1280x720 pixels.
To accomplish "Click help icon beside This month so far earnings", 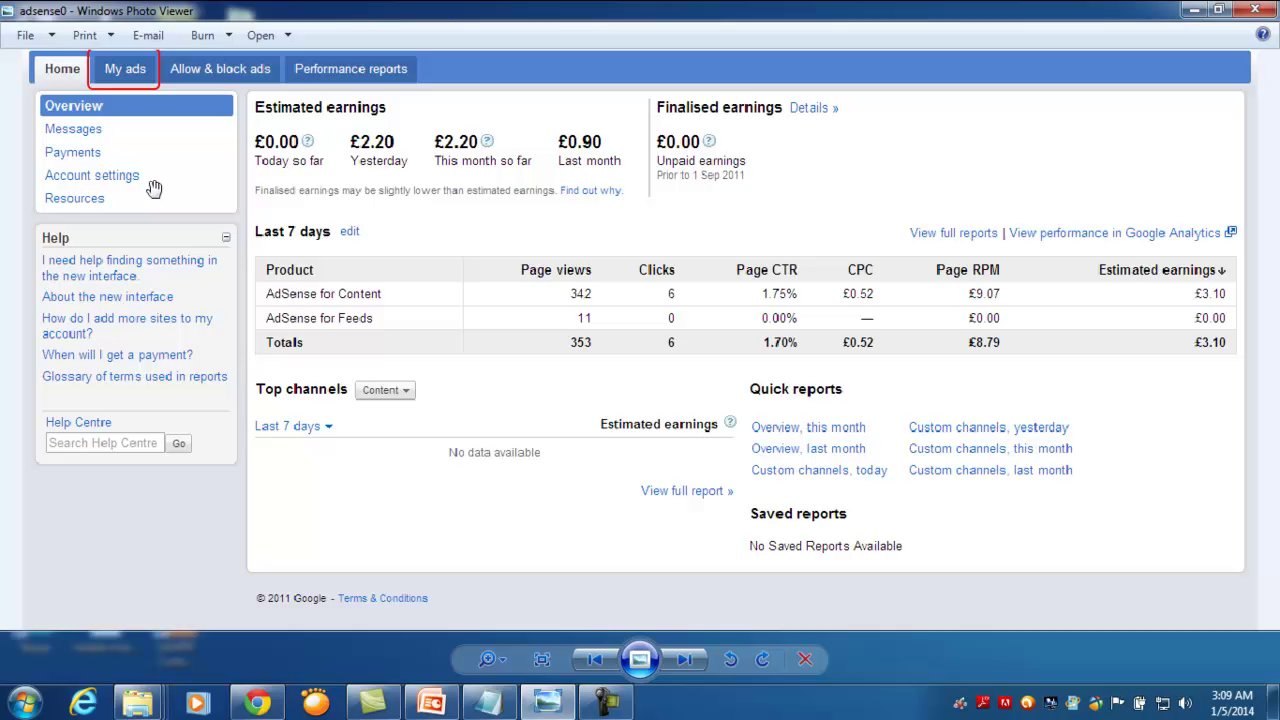I will (487, 141).
